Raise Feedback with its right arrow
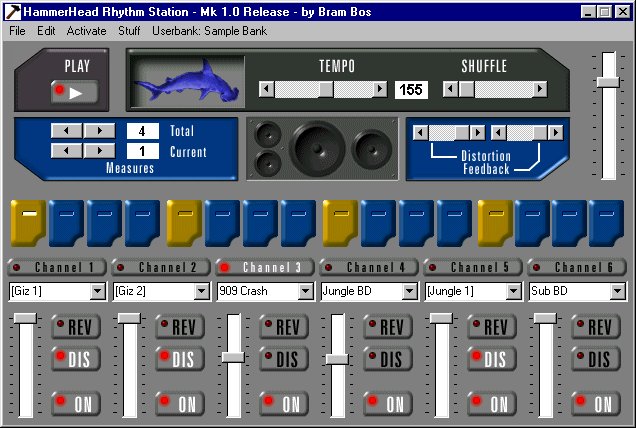This screenshot has width=636, height=428. [x=555, y=133]
